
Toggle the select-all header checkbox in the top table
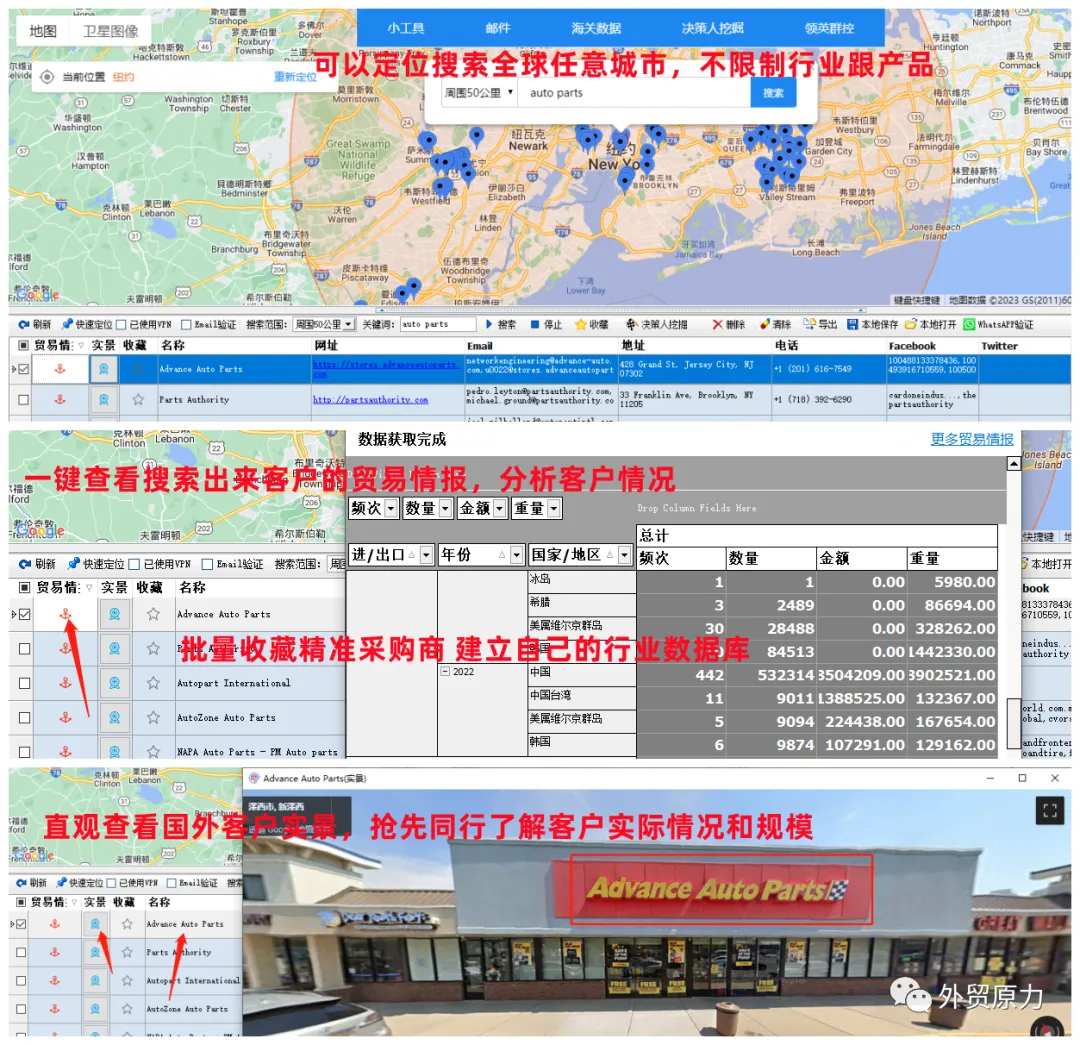pos(23,345)
